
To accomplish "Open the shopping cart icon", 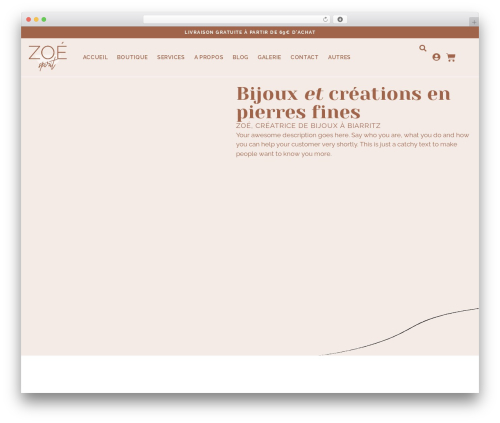I will click(x=451, y=57).
